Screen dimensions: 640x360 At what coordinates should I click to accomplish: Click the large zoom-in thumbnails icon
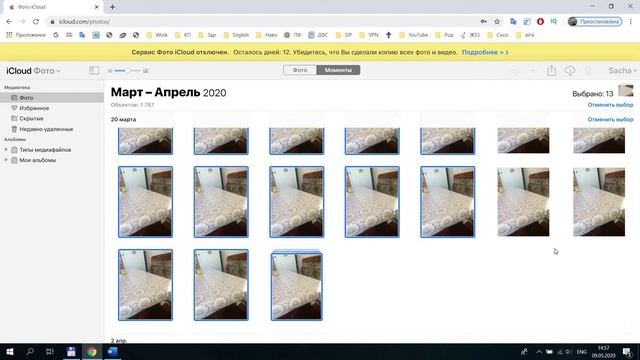(146, 71)
